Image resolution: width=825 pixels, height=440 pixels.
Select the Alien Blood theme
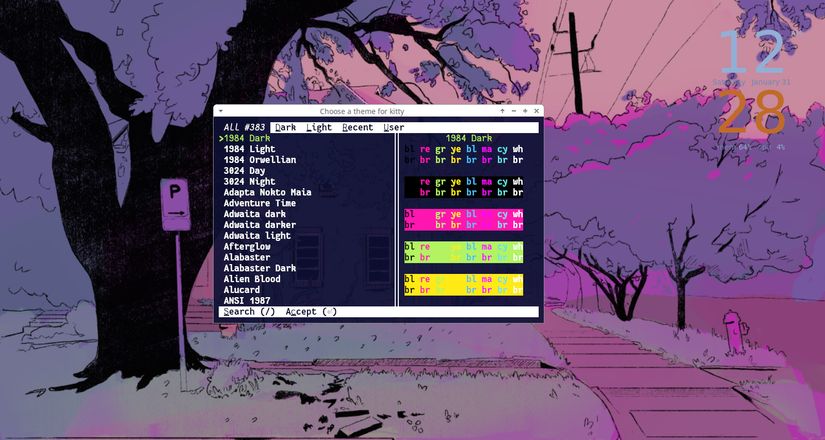tap(252, 278)
